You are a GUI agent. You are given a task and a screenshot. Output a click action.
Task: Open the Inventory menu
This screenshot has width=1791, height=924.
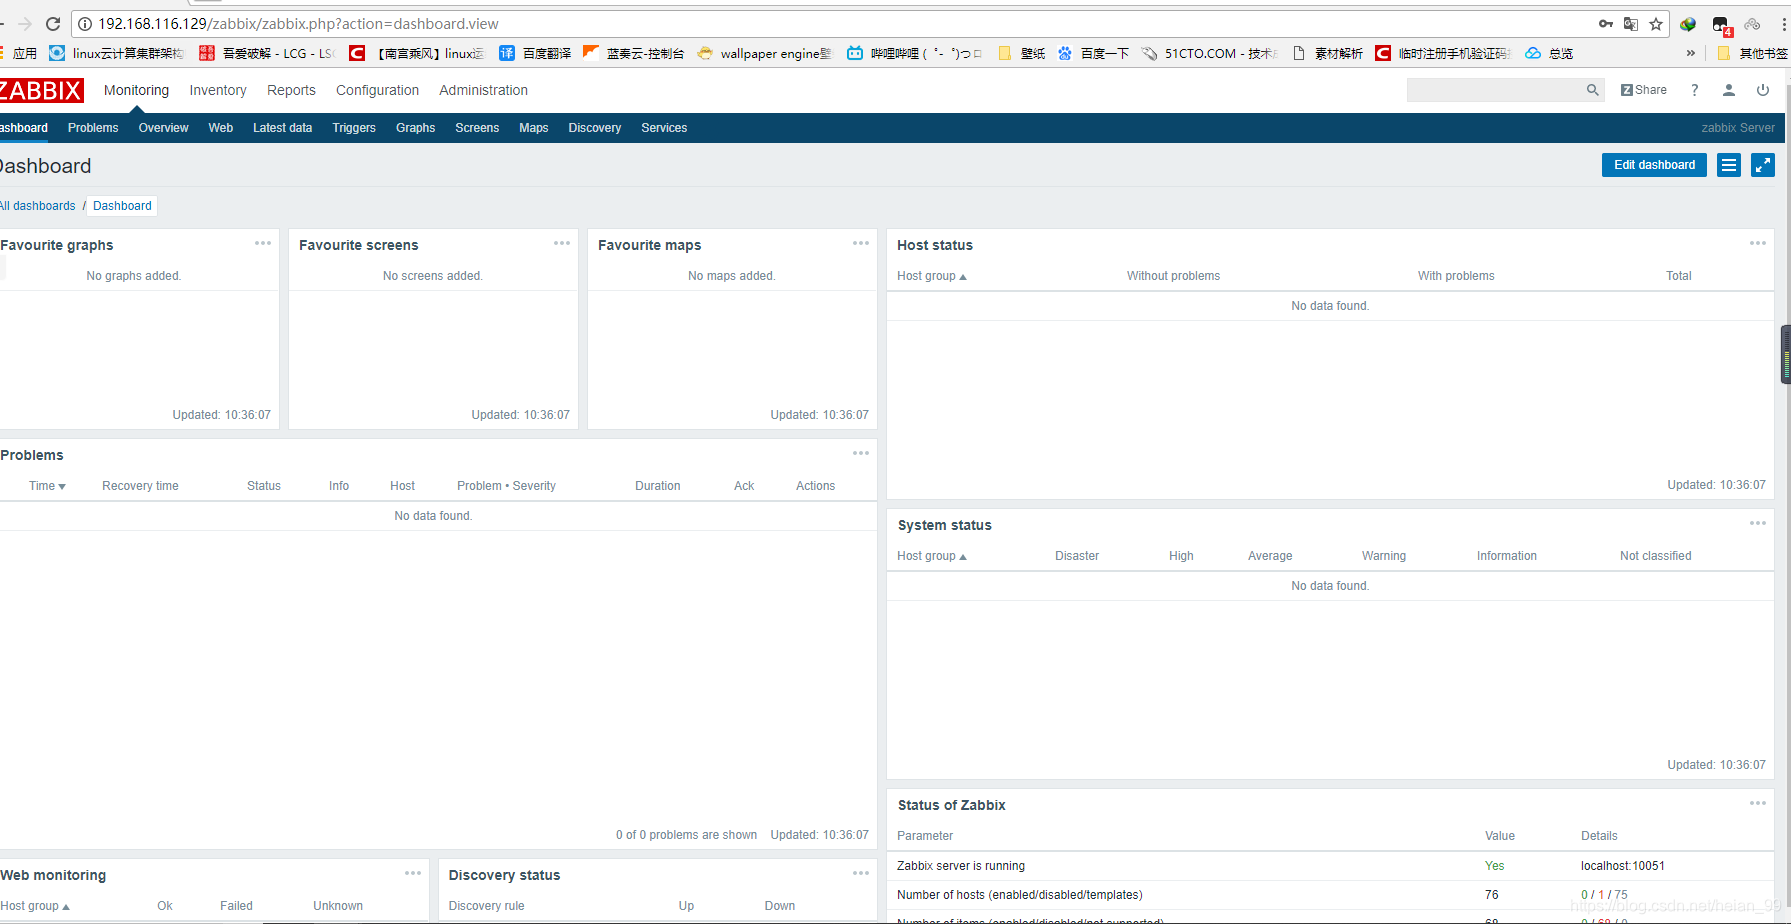pyautogui.click(x=218, y=90)
